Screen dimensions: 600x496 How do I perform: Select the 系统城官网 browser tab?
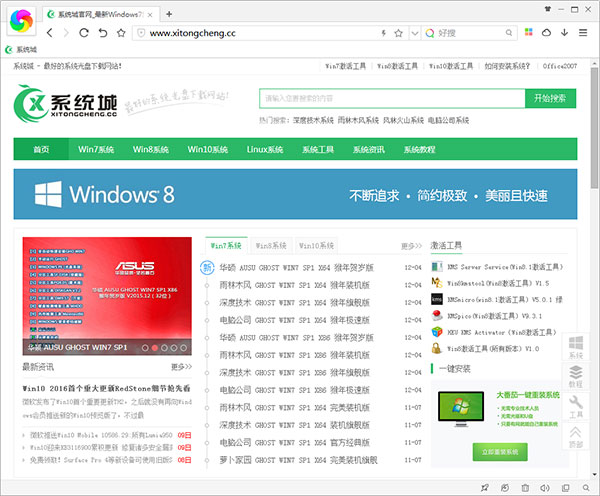100,15
